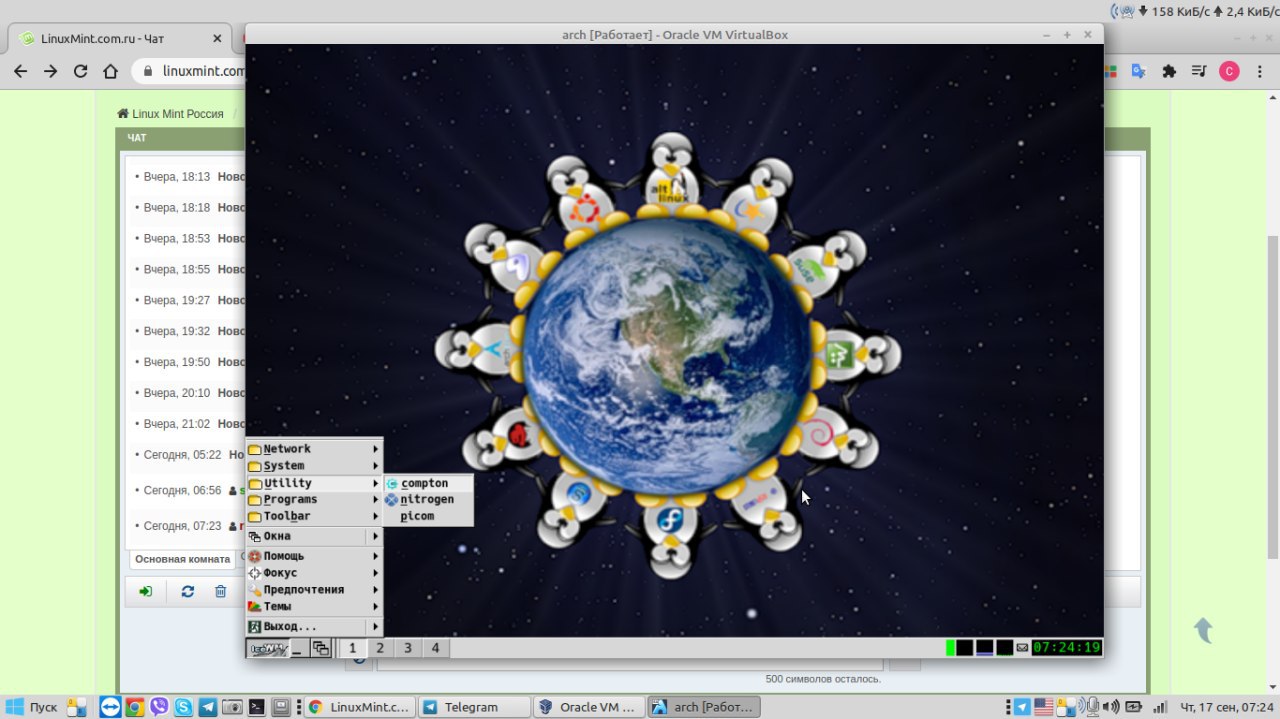
Task: Switch to Oracle VM taskbar window
Action: (590, 707)
